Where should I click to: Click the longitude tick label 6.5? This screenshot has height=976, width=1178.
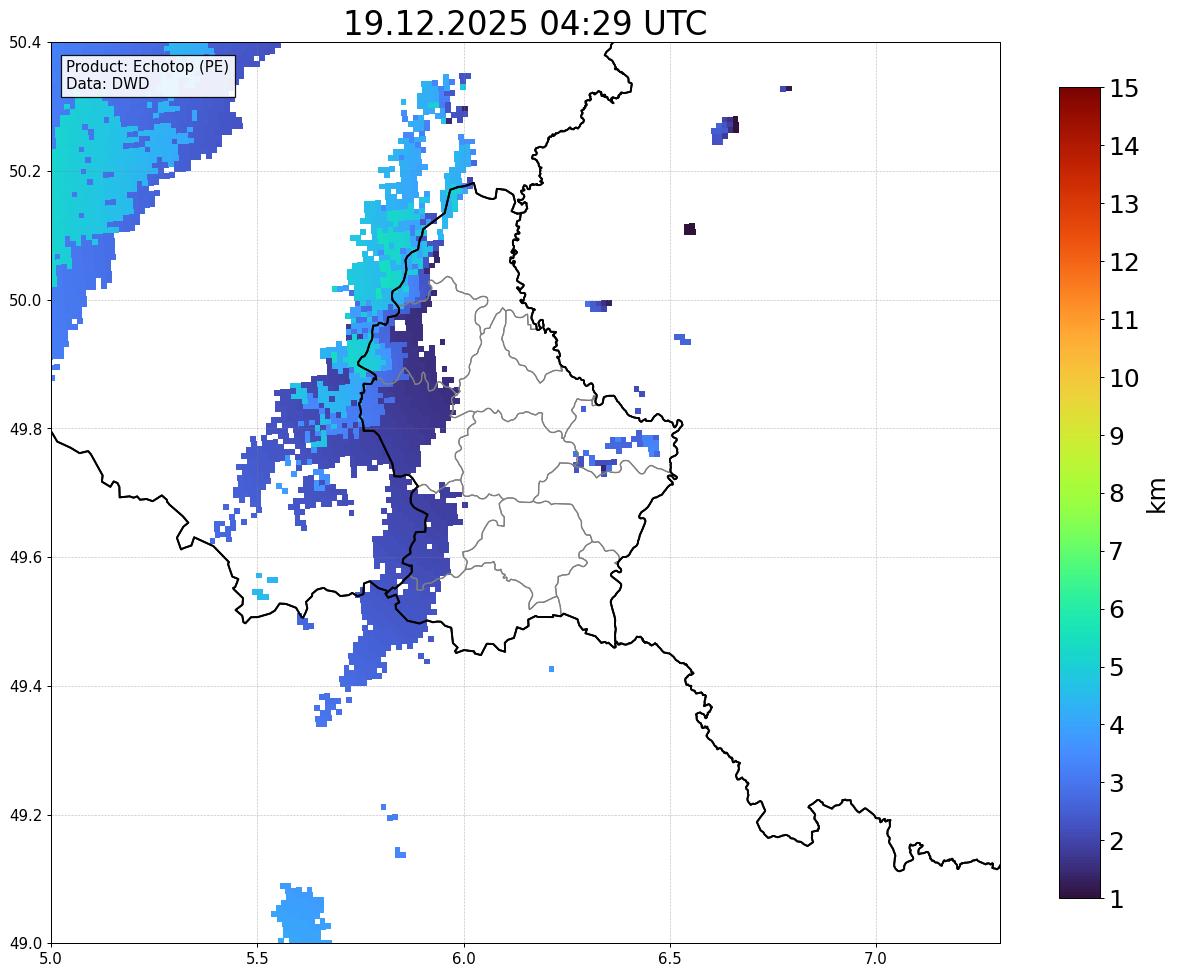click(670, 959)
